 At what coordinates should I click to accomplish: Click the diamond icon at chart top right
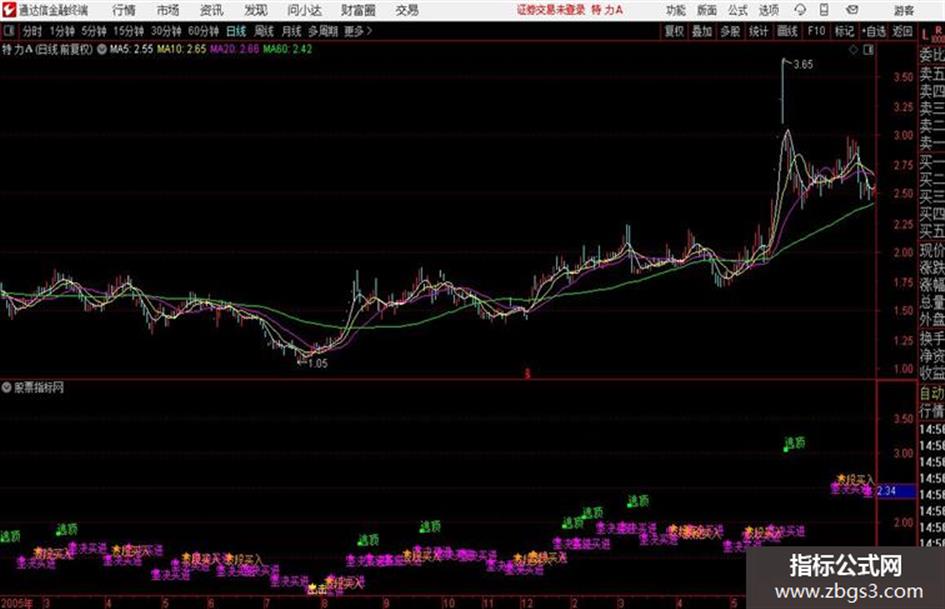(x=853, y=50)
